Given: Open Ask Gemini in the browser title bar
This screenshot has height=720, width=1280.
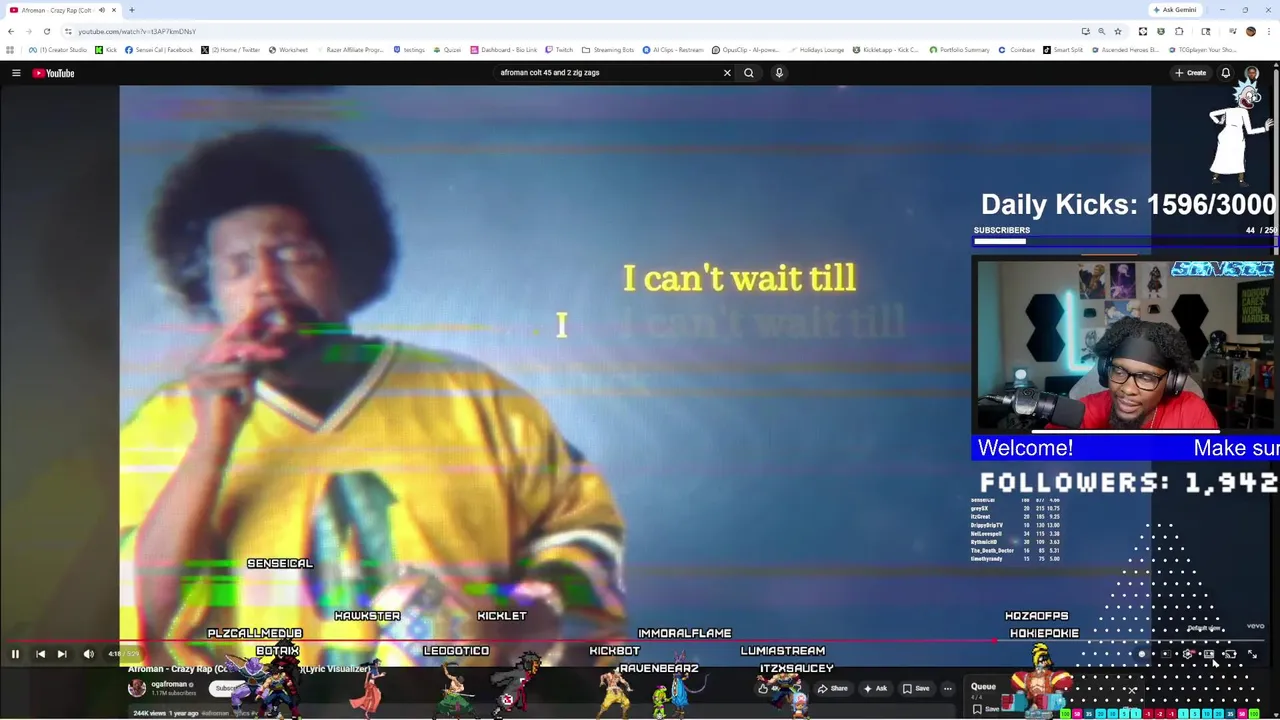Looking at the screenshot, I should click(1175, 10).
